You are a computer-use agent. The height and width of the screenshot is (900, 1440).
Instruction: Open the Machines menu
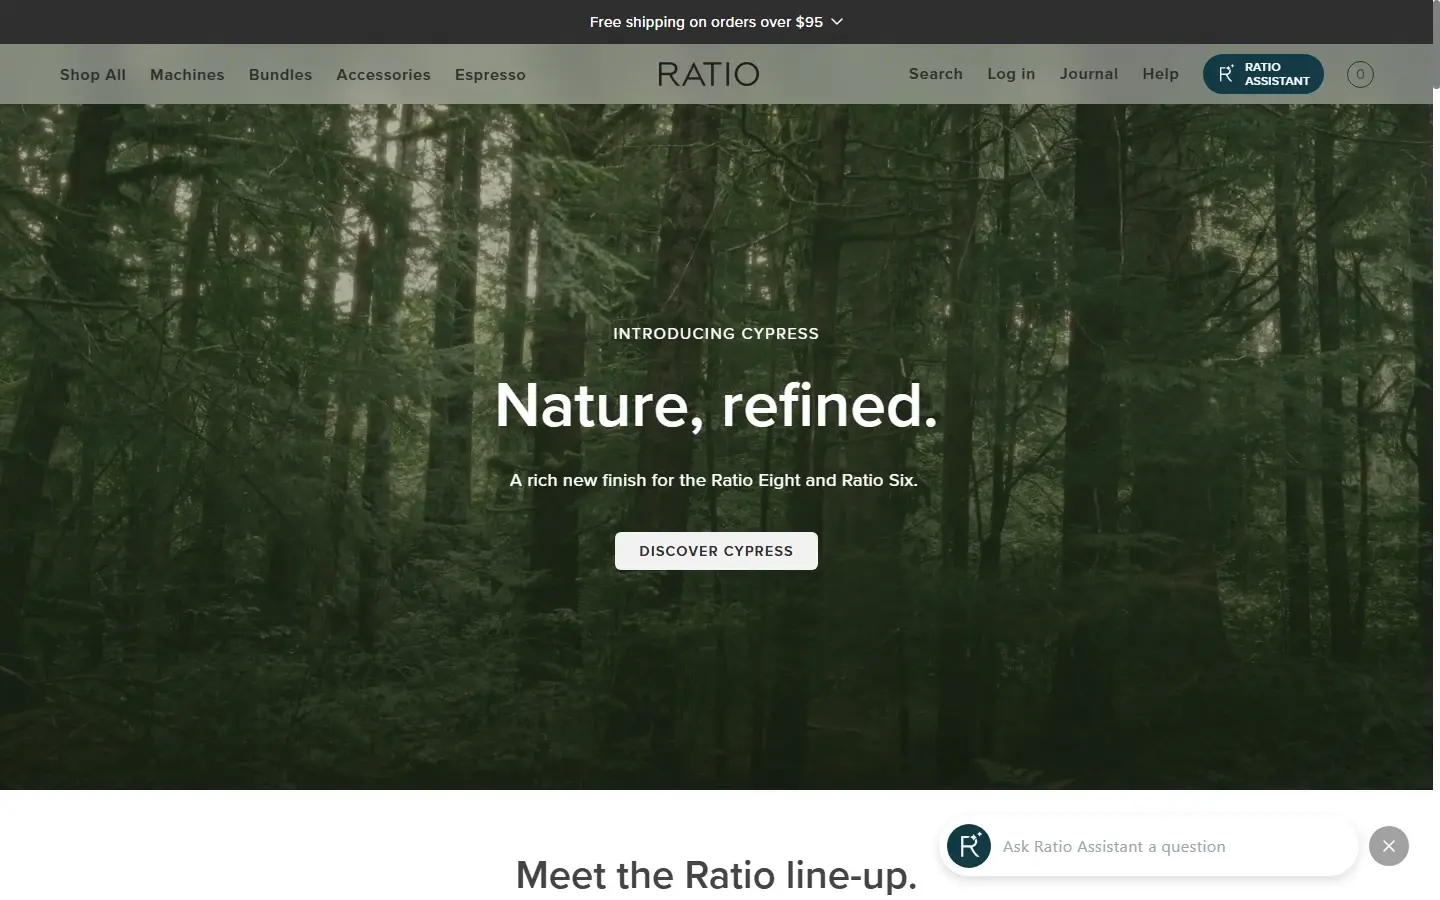(187, 74)
